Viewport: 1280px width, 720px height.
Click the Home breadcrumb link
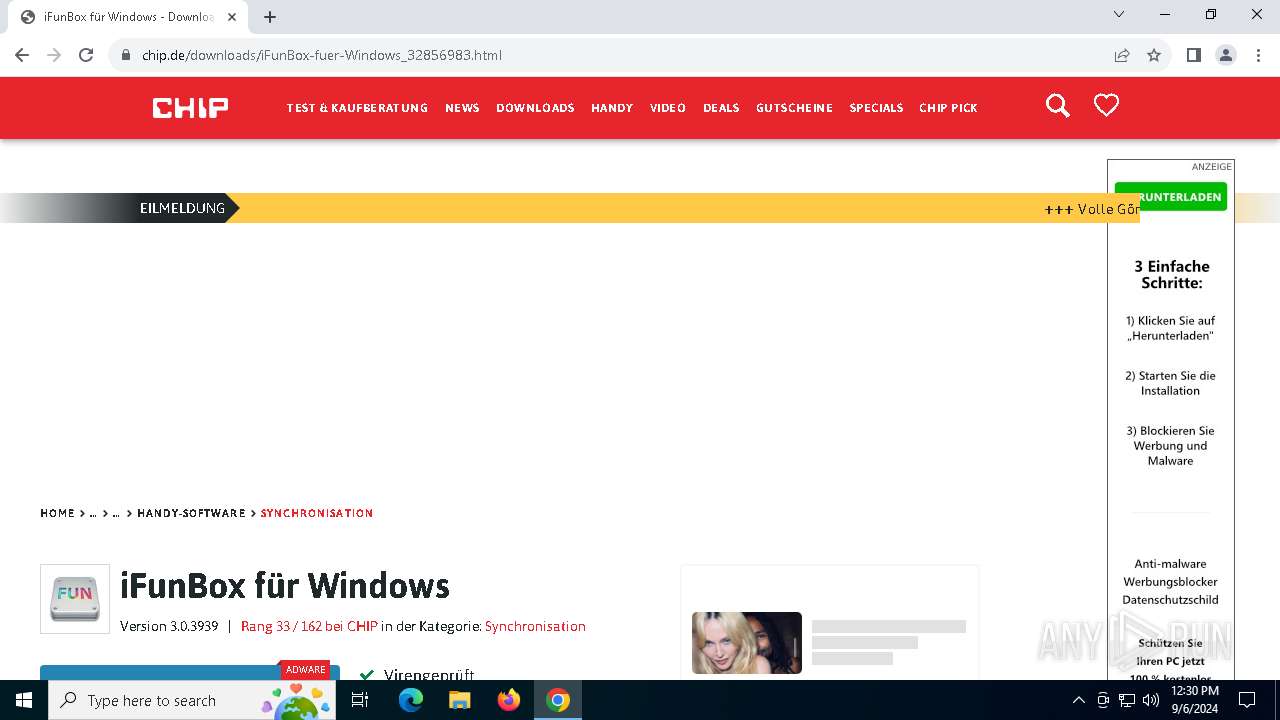[57, 513]
